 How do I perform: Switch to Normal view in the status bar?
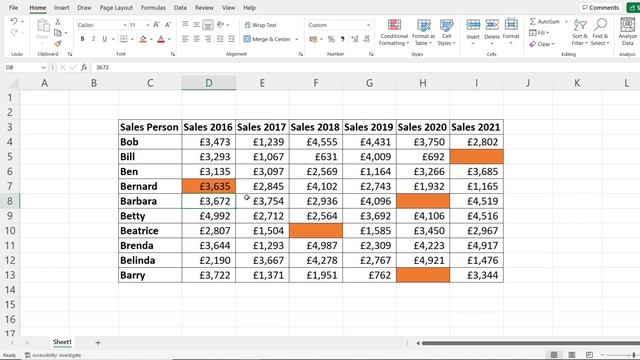pyautogui.click(x=554, y=355)
